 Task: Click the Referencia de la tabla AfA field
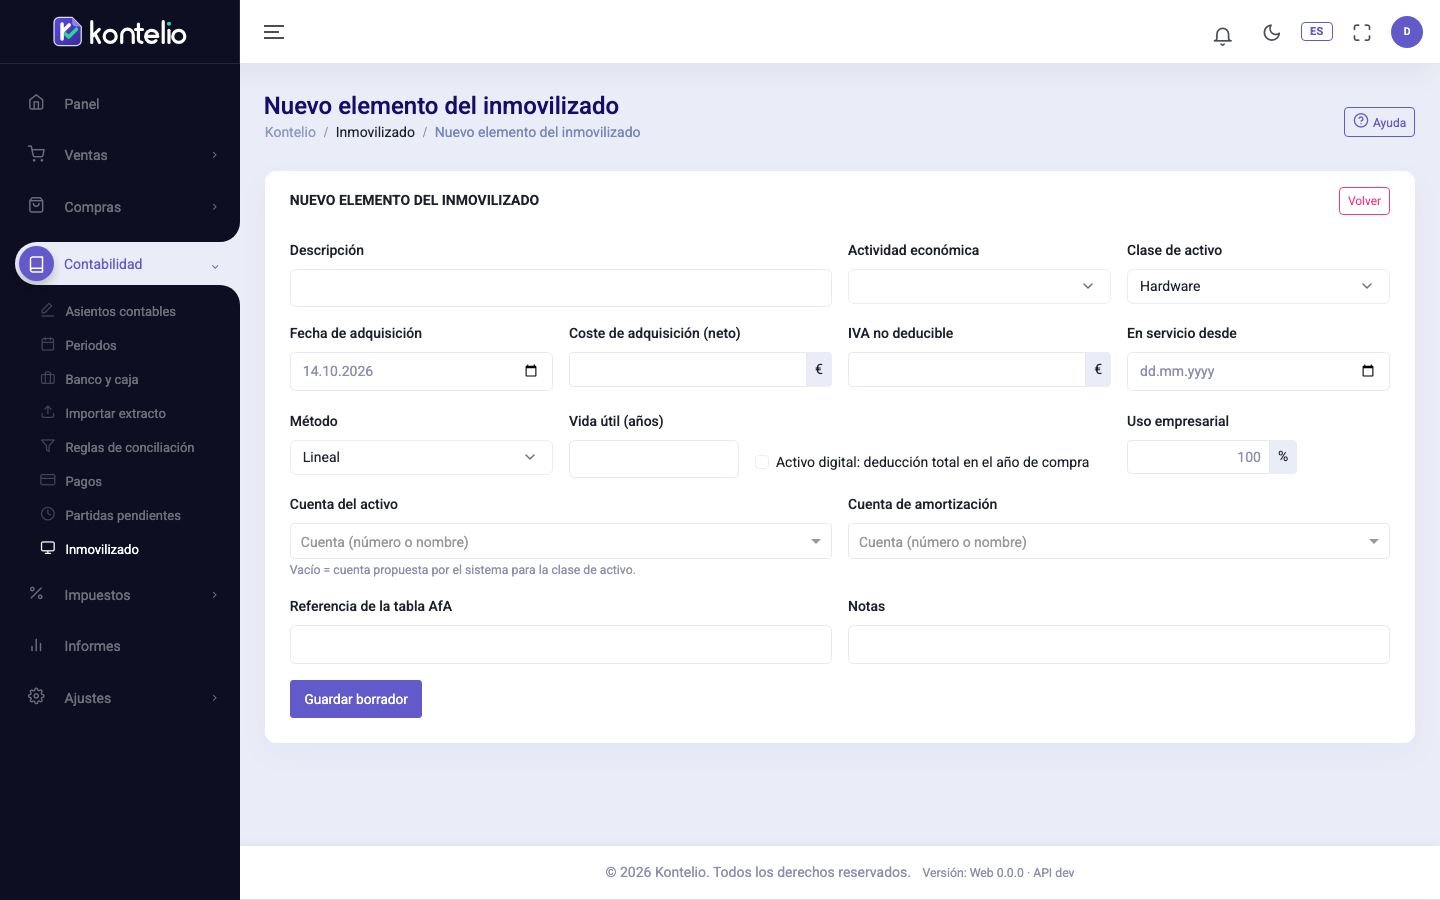pos(560,645)
